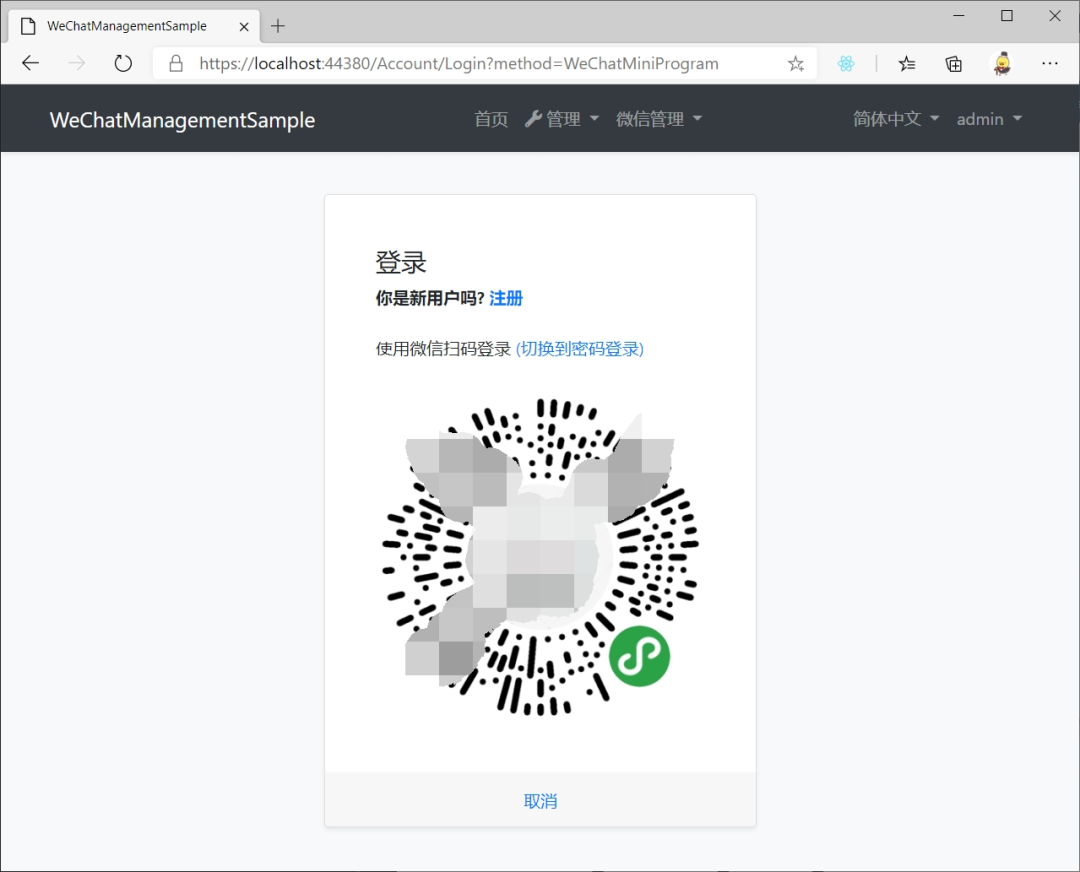
Task: Maximize the browser window
Action: (1007, 16)
